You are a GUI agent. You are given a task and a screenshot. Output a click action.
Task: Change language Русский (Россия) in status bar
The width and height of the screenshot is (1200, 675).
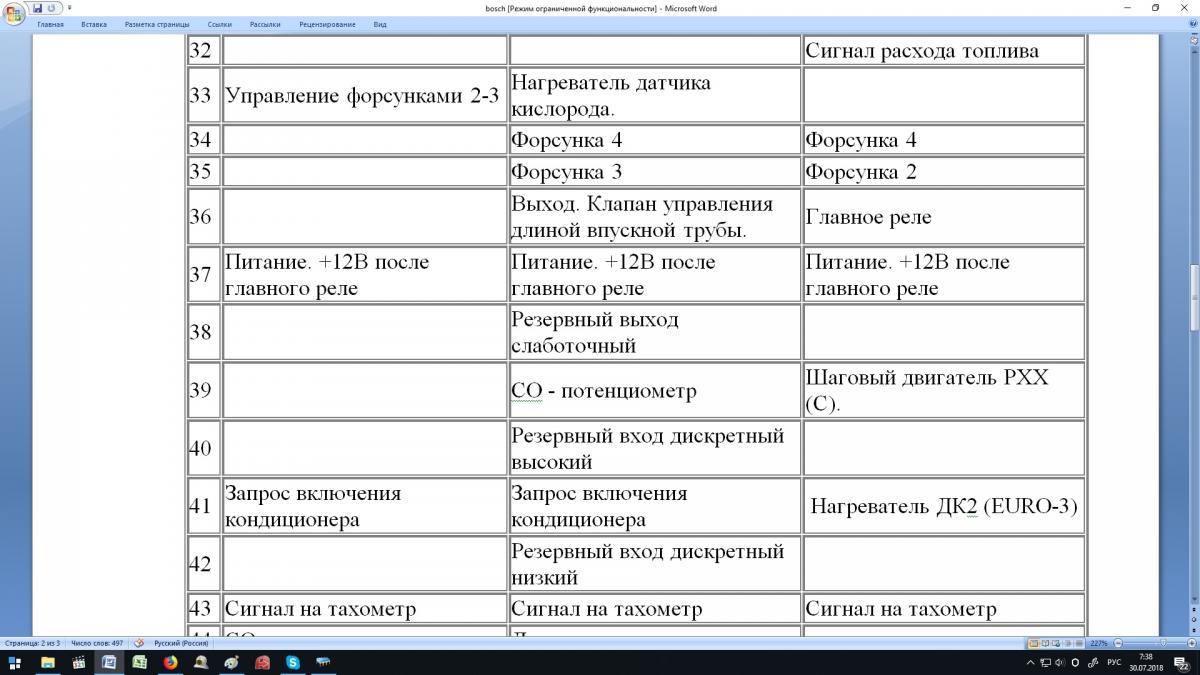pos(181,643)
